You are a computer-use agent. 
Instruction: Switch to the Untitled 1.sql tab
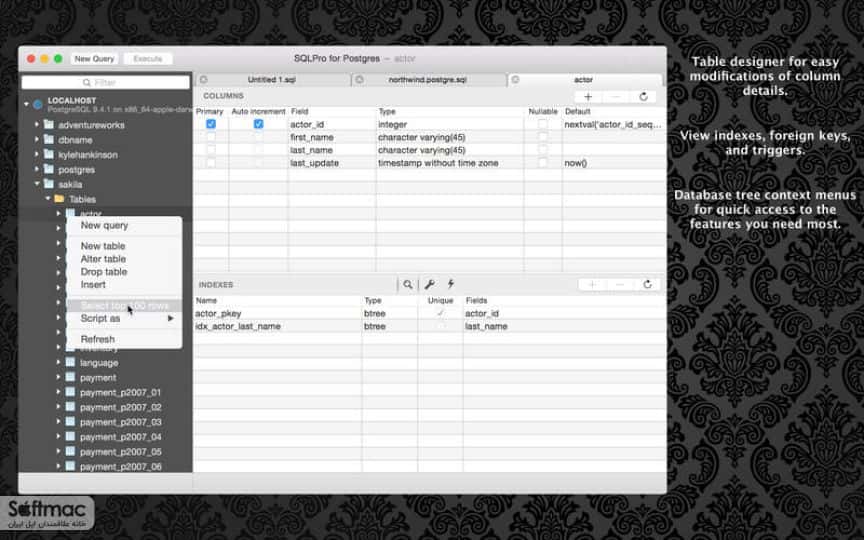coord(272,79)
